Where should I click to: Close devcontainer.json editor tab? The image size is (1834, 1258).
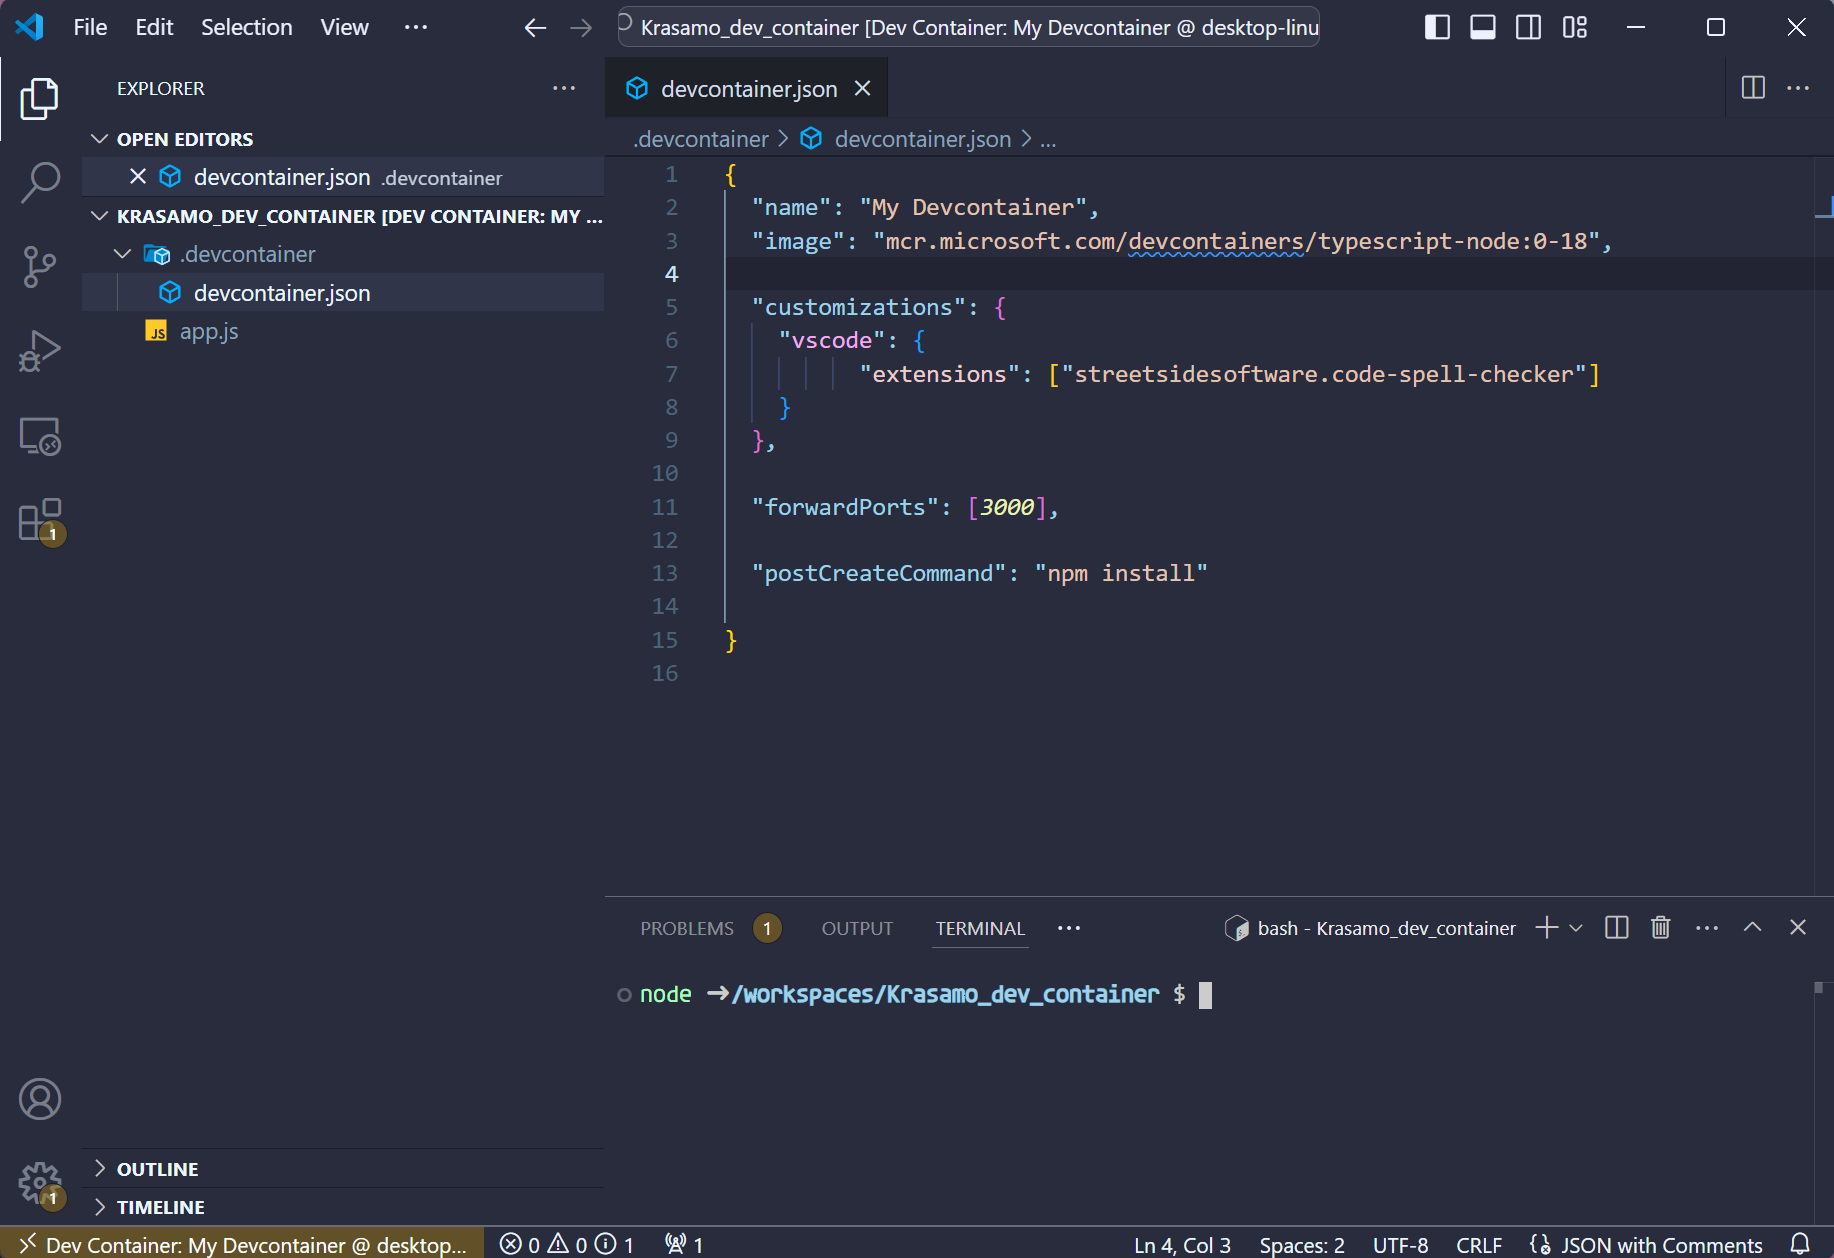tap(862, 89)
